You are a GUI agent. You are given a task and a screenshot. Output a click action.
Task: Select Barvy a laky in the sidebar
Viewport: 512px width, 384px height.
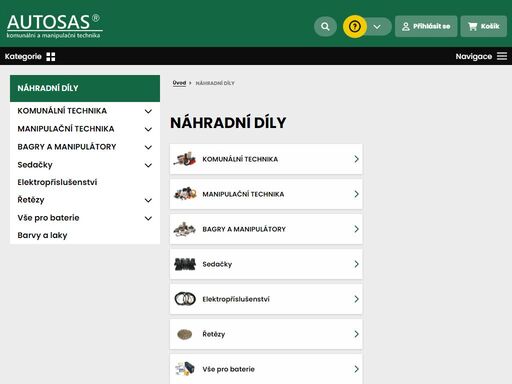[42, 235]
